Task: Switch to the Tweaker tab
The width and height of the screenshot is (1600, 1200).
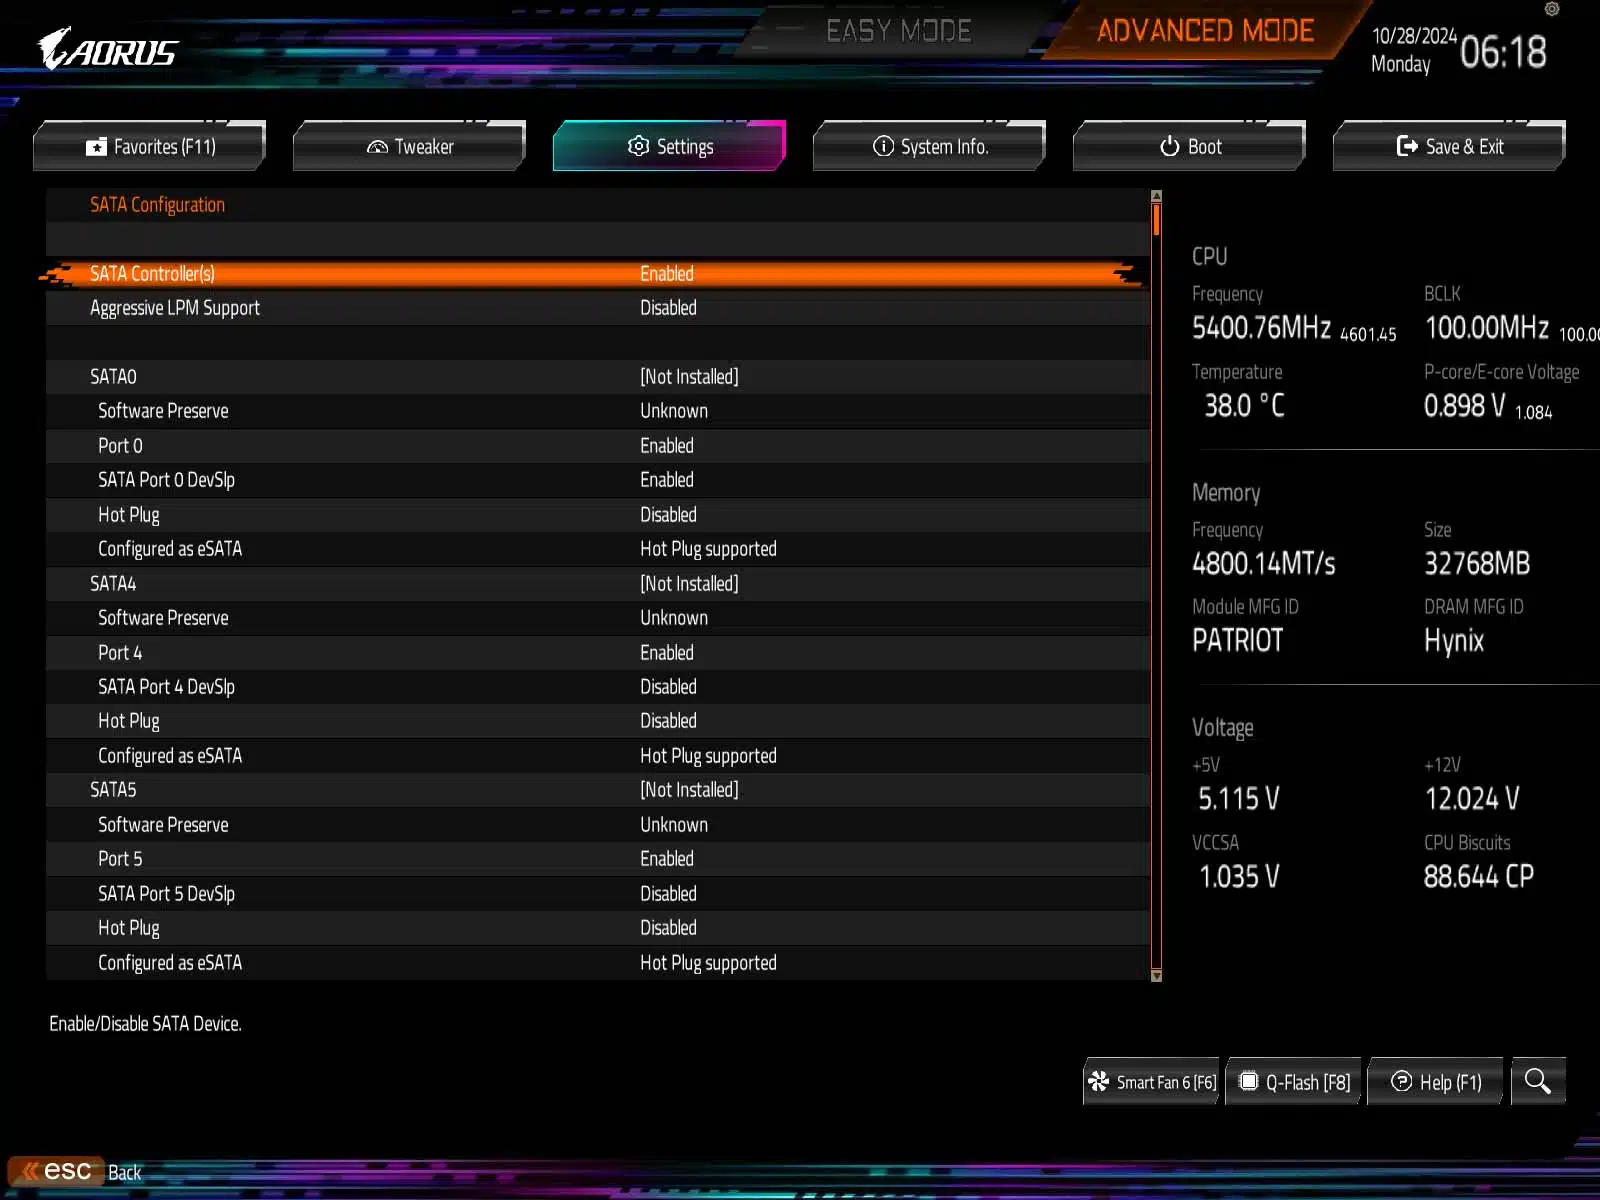Action: pyautogui.click(x=410, y=146)
